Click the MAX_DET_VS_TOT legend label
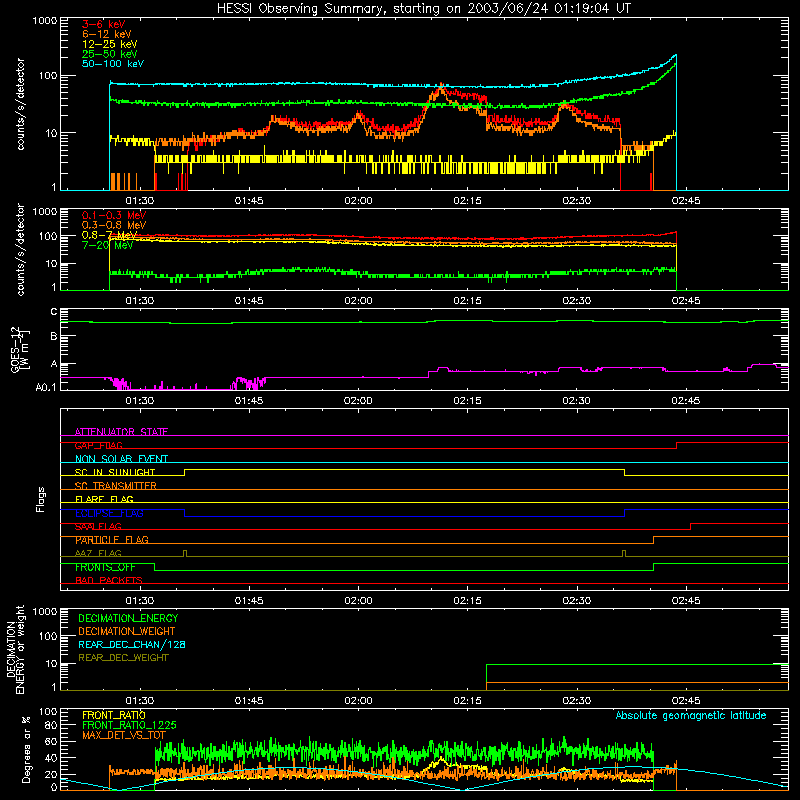800x800 pixels. (123, 735)
